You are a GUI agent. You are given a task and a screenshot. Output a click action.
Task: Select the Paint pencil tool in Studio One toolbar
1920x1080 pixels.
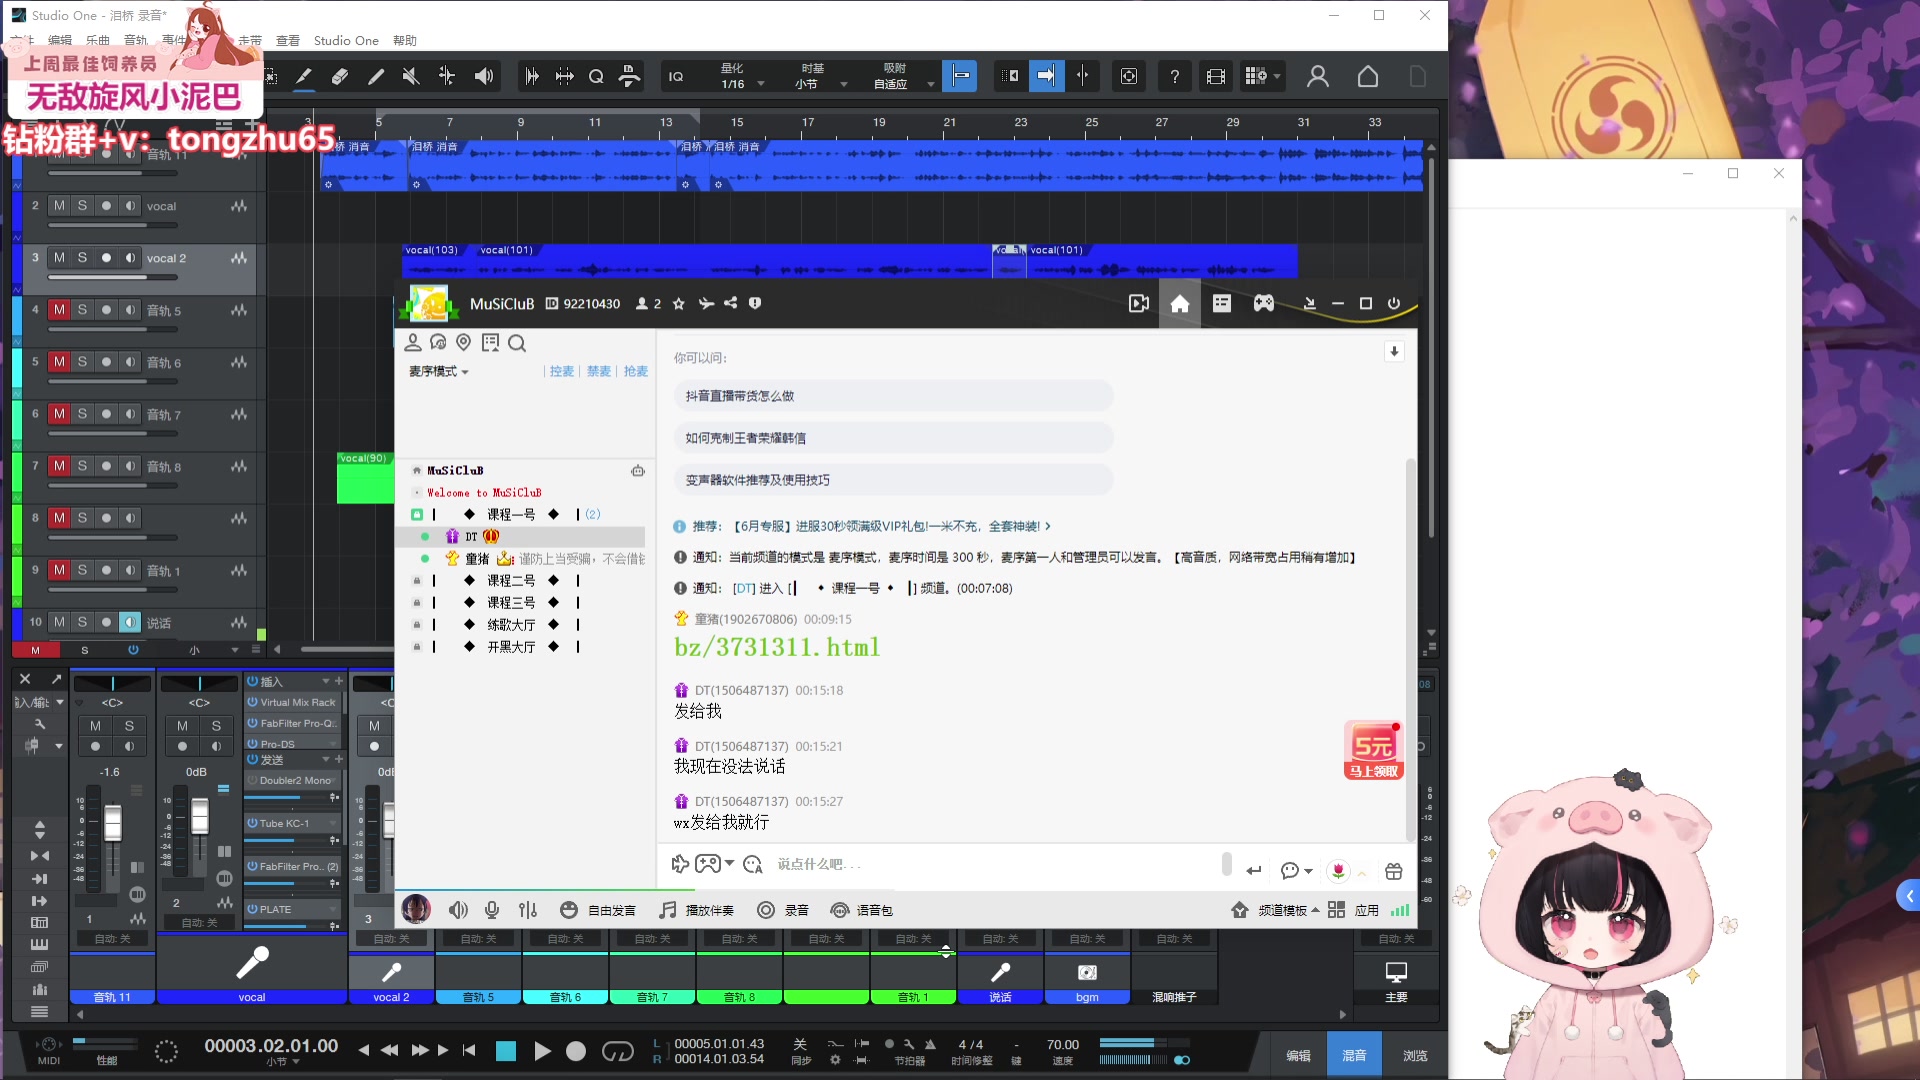tap(376, 76)
